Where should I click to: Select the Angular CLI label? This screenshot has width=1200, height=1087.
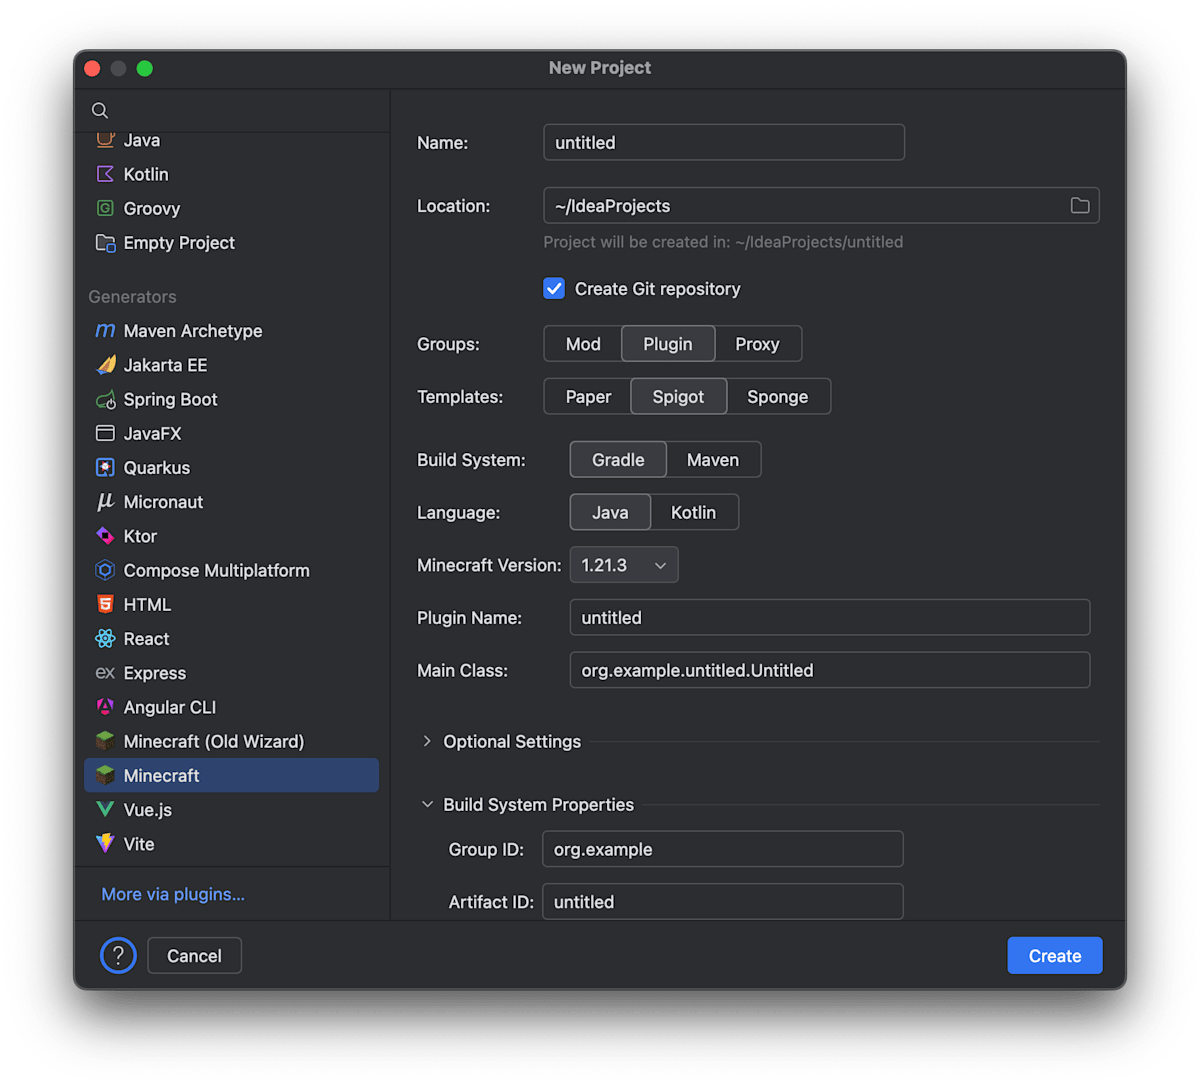click(170, 707)
